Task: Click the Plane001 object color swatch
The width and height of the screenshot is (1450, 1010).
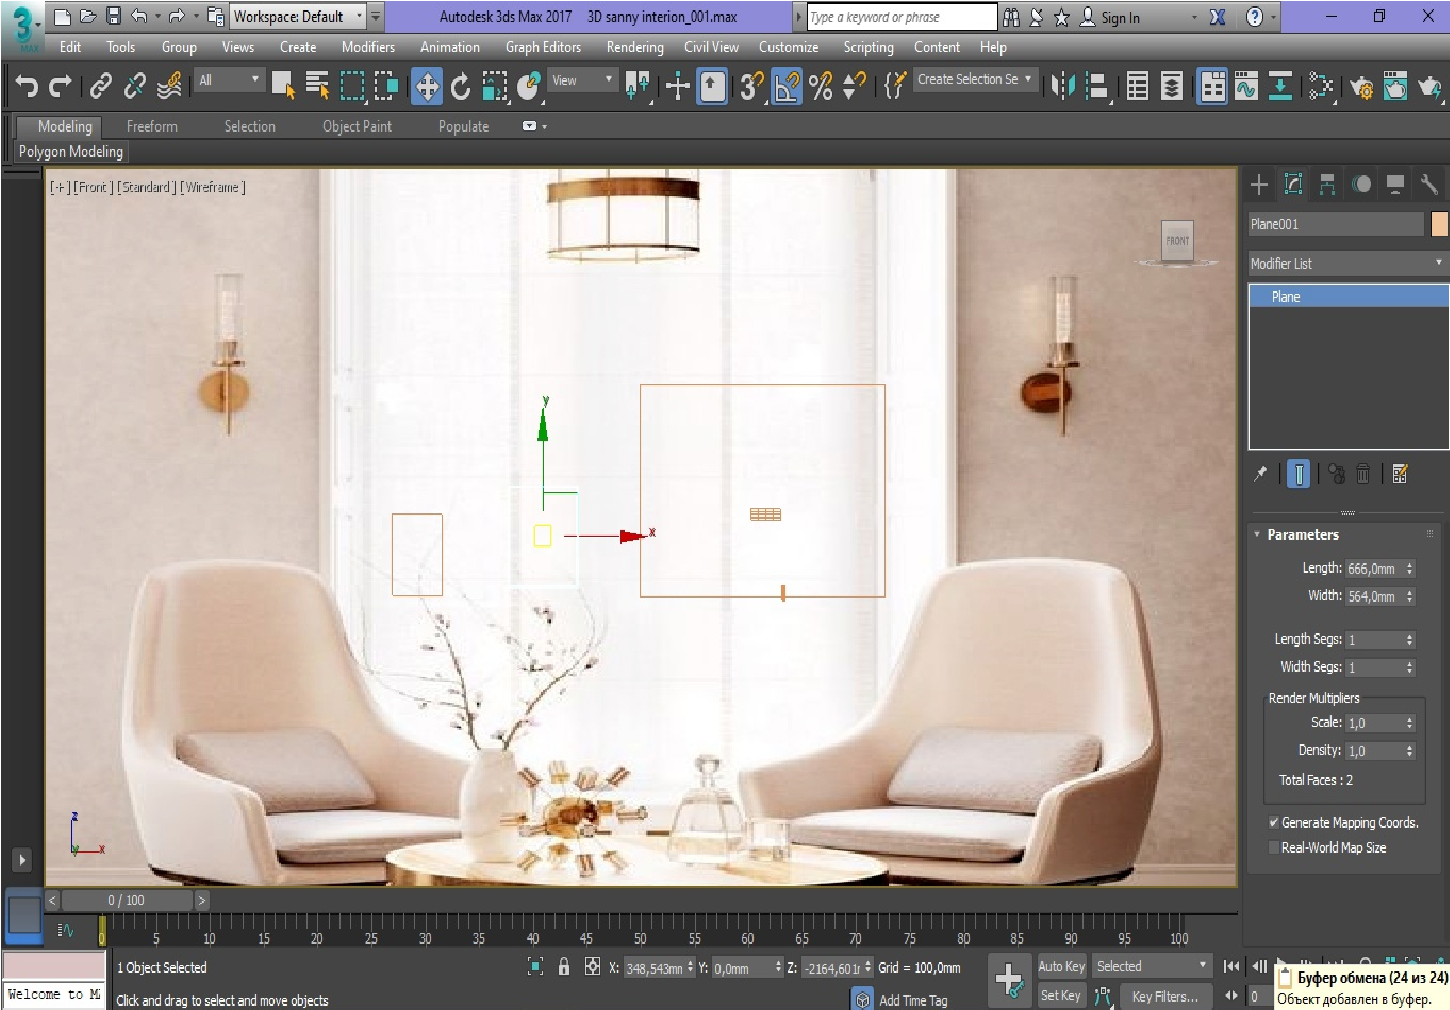Action: [x=1439, y=224]
